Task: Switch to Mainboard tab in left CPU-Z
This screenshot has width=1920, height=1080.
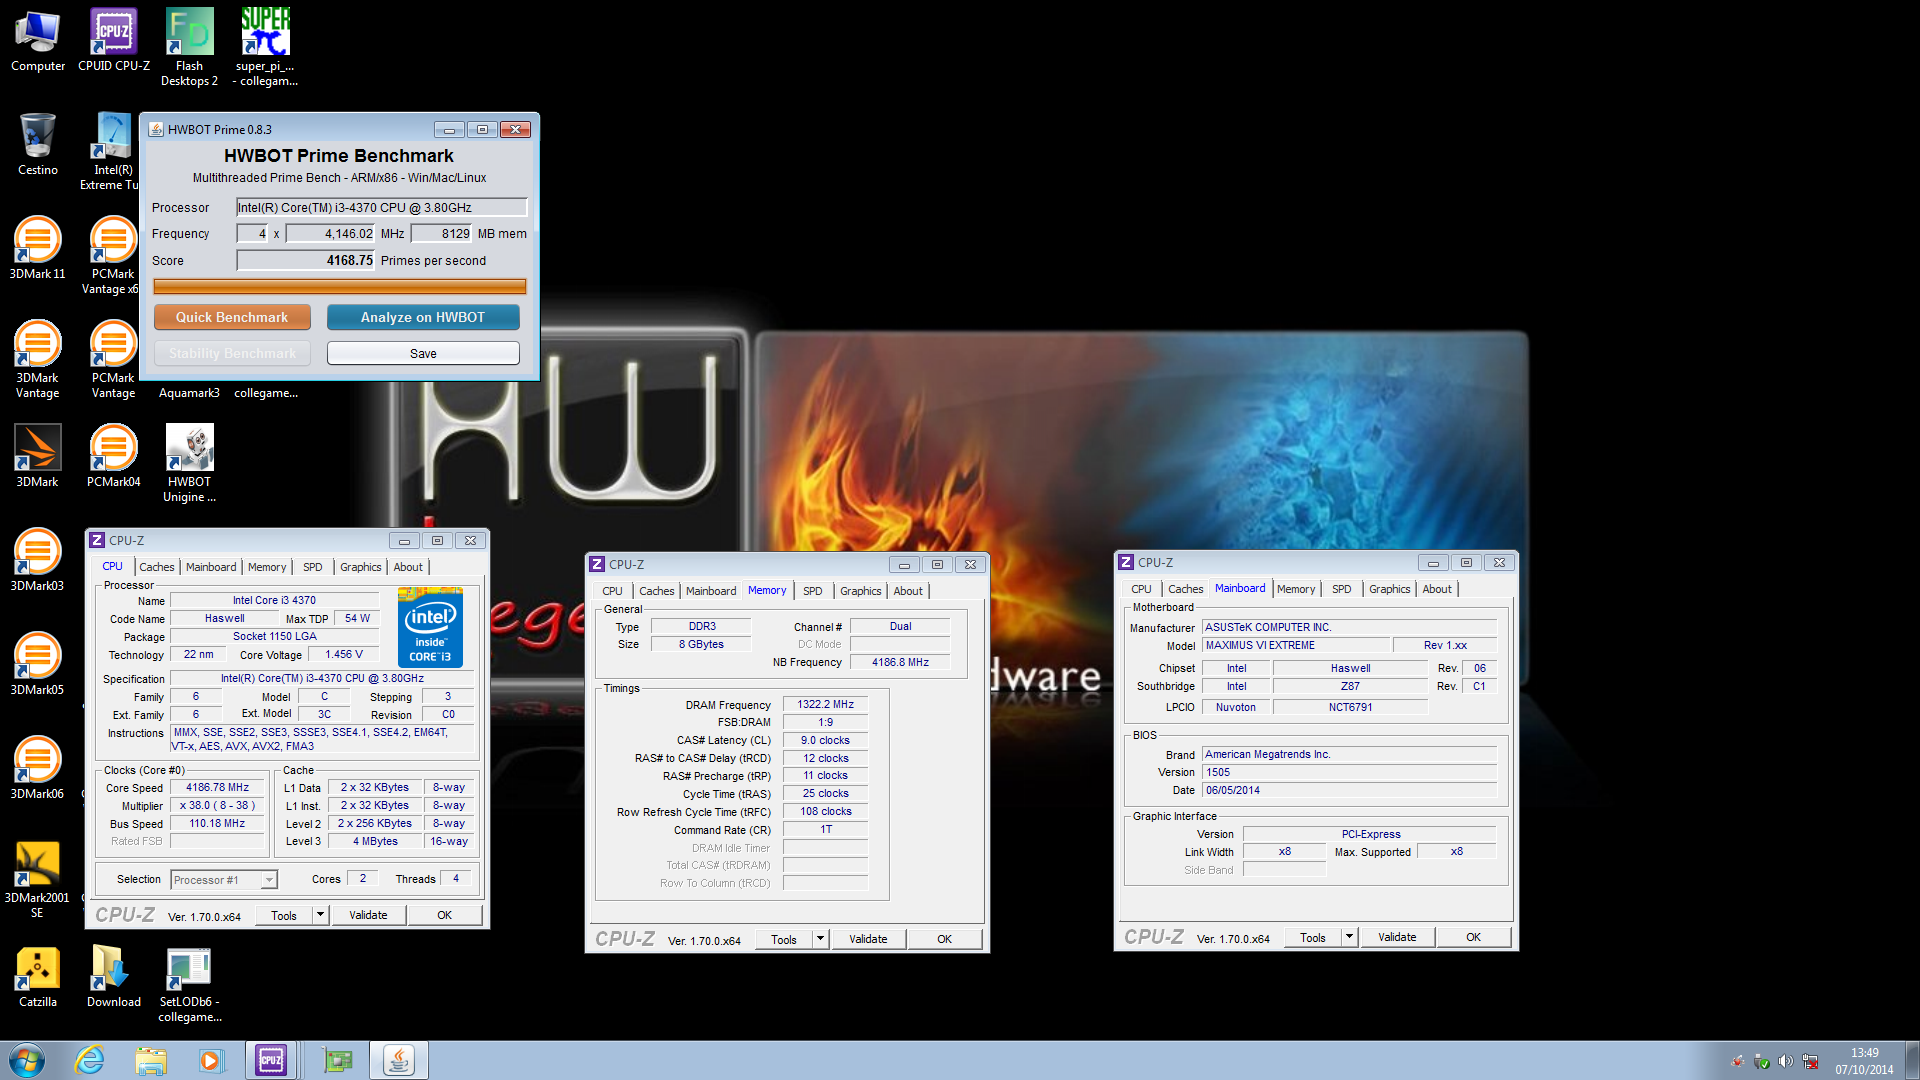Action: coord(211,567)
